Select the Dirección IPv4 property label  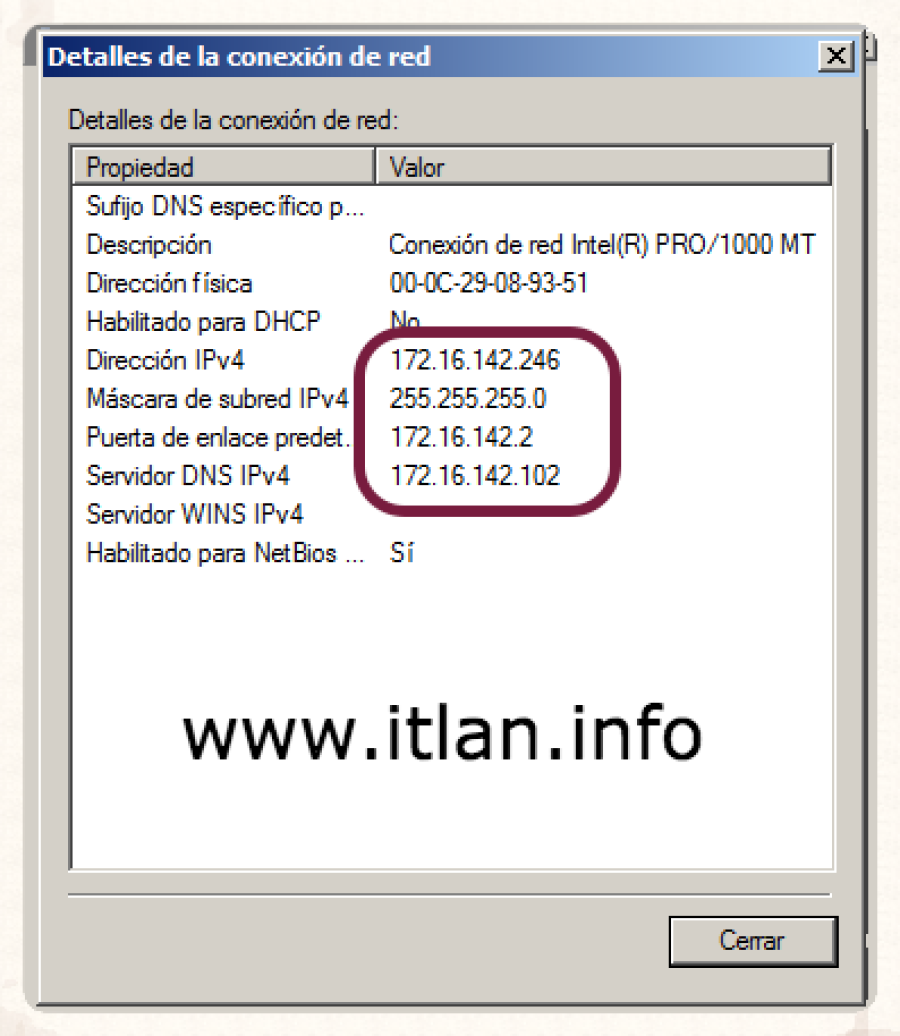tap(165, 360)
